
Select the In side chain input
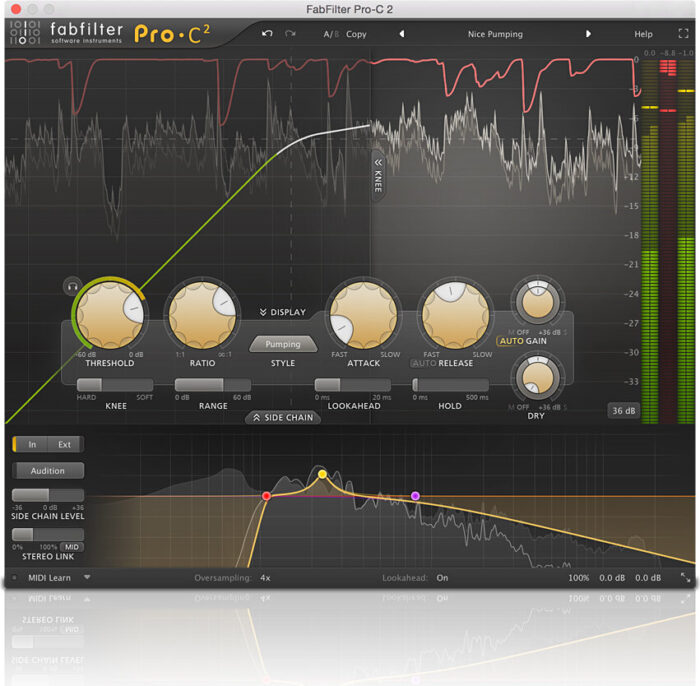tap(32, 445)
